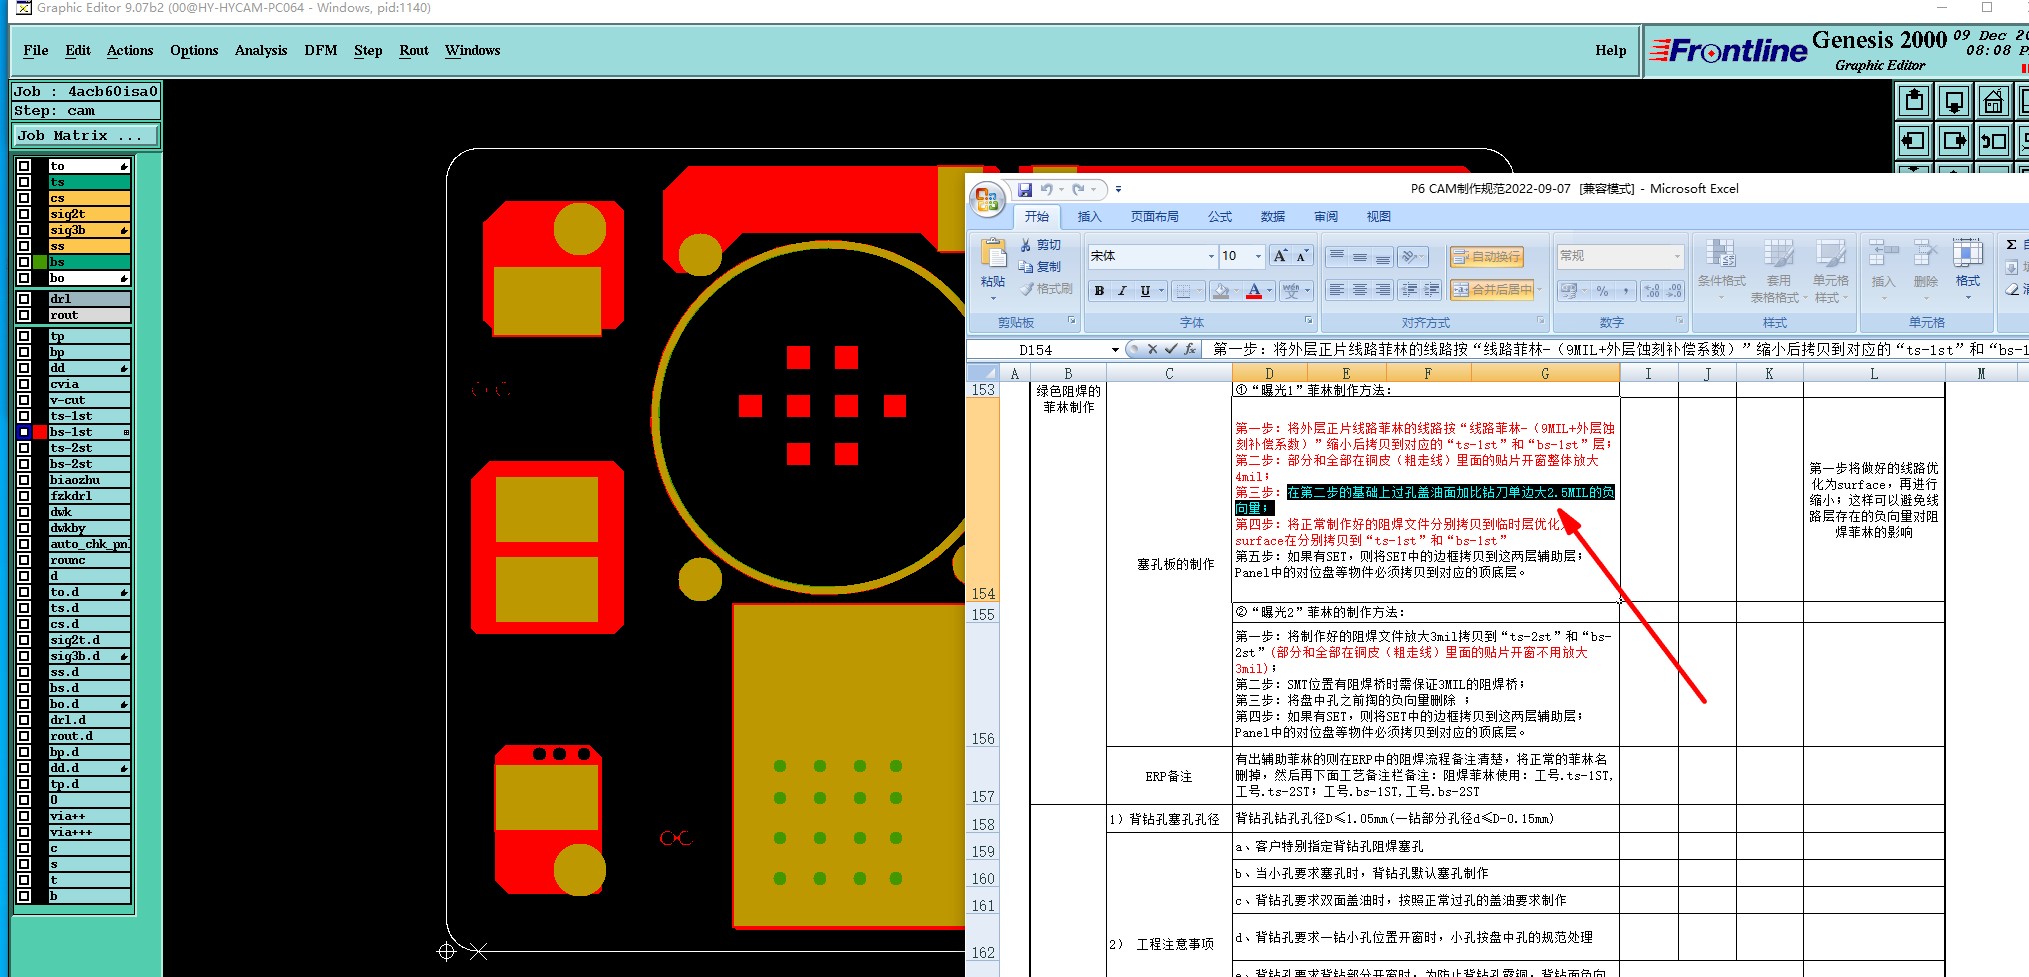Image resolution: width=2029 pixels, height=977 pixels.
Task: Open the underline style dropdown arrow
Action: 1161,291
